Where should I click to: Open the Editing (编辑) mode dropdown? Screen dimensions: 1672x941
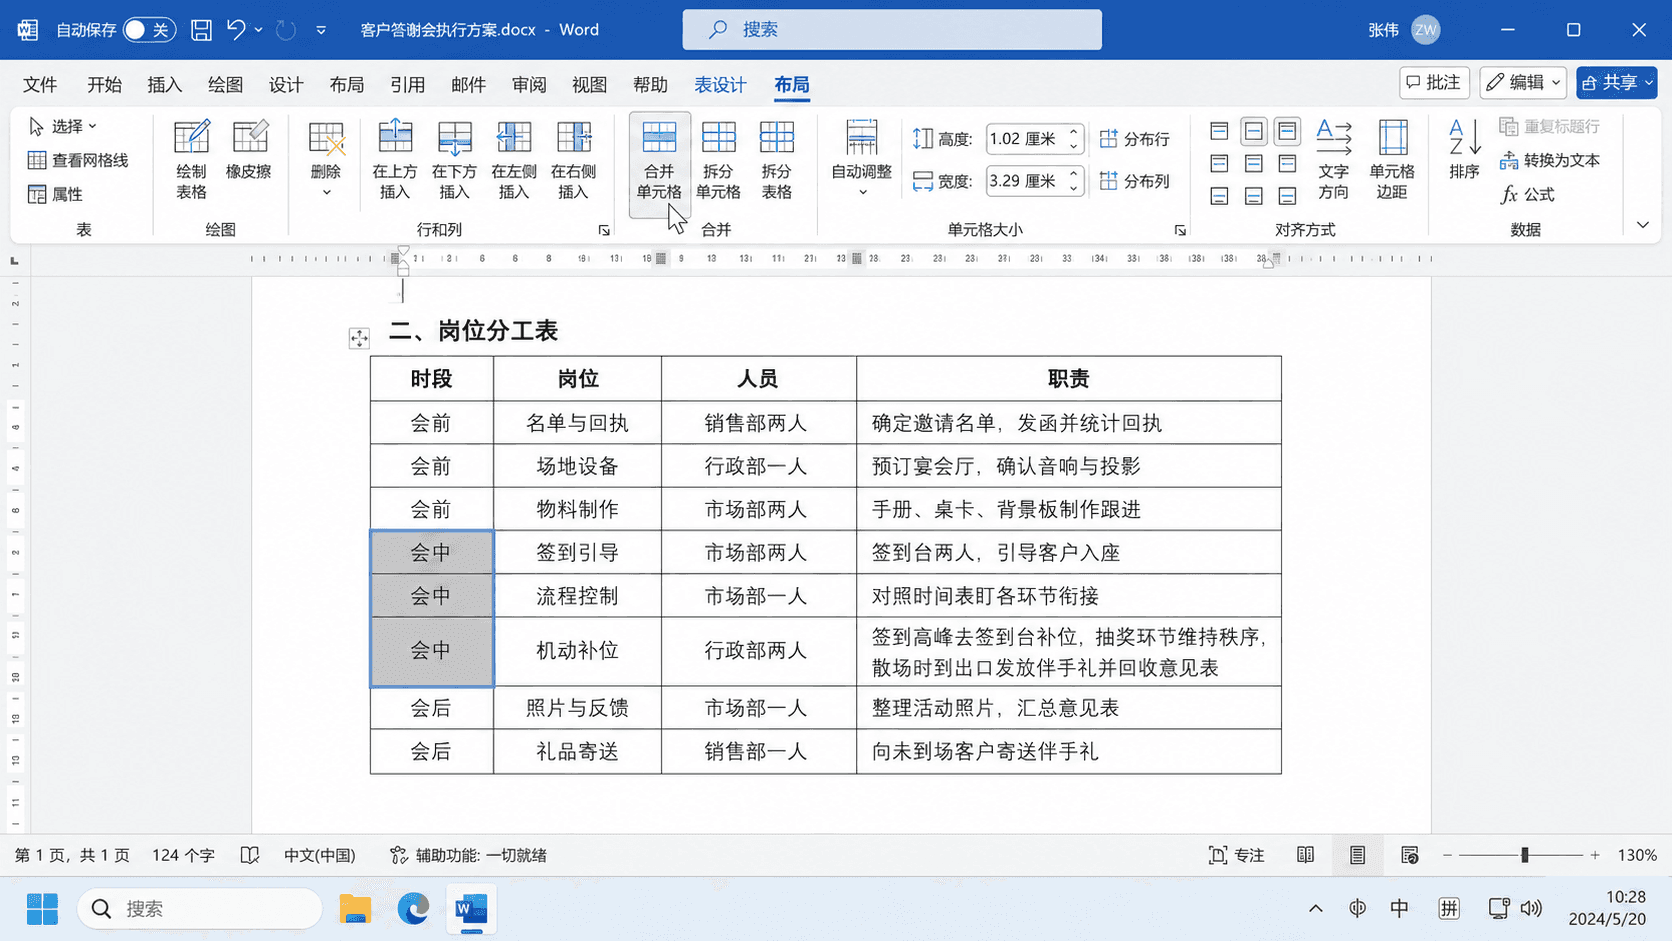(x=1523, y=83)
